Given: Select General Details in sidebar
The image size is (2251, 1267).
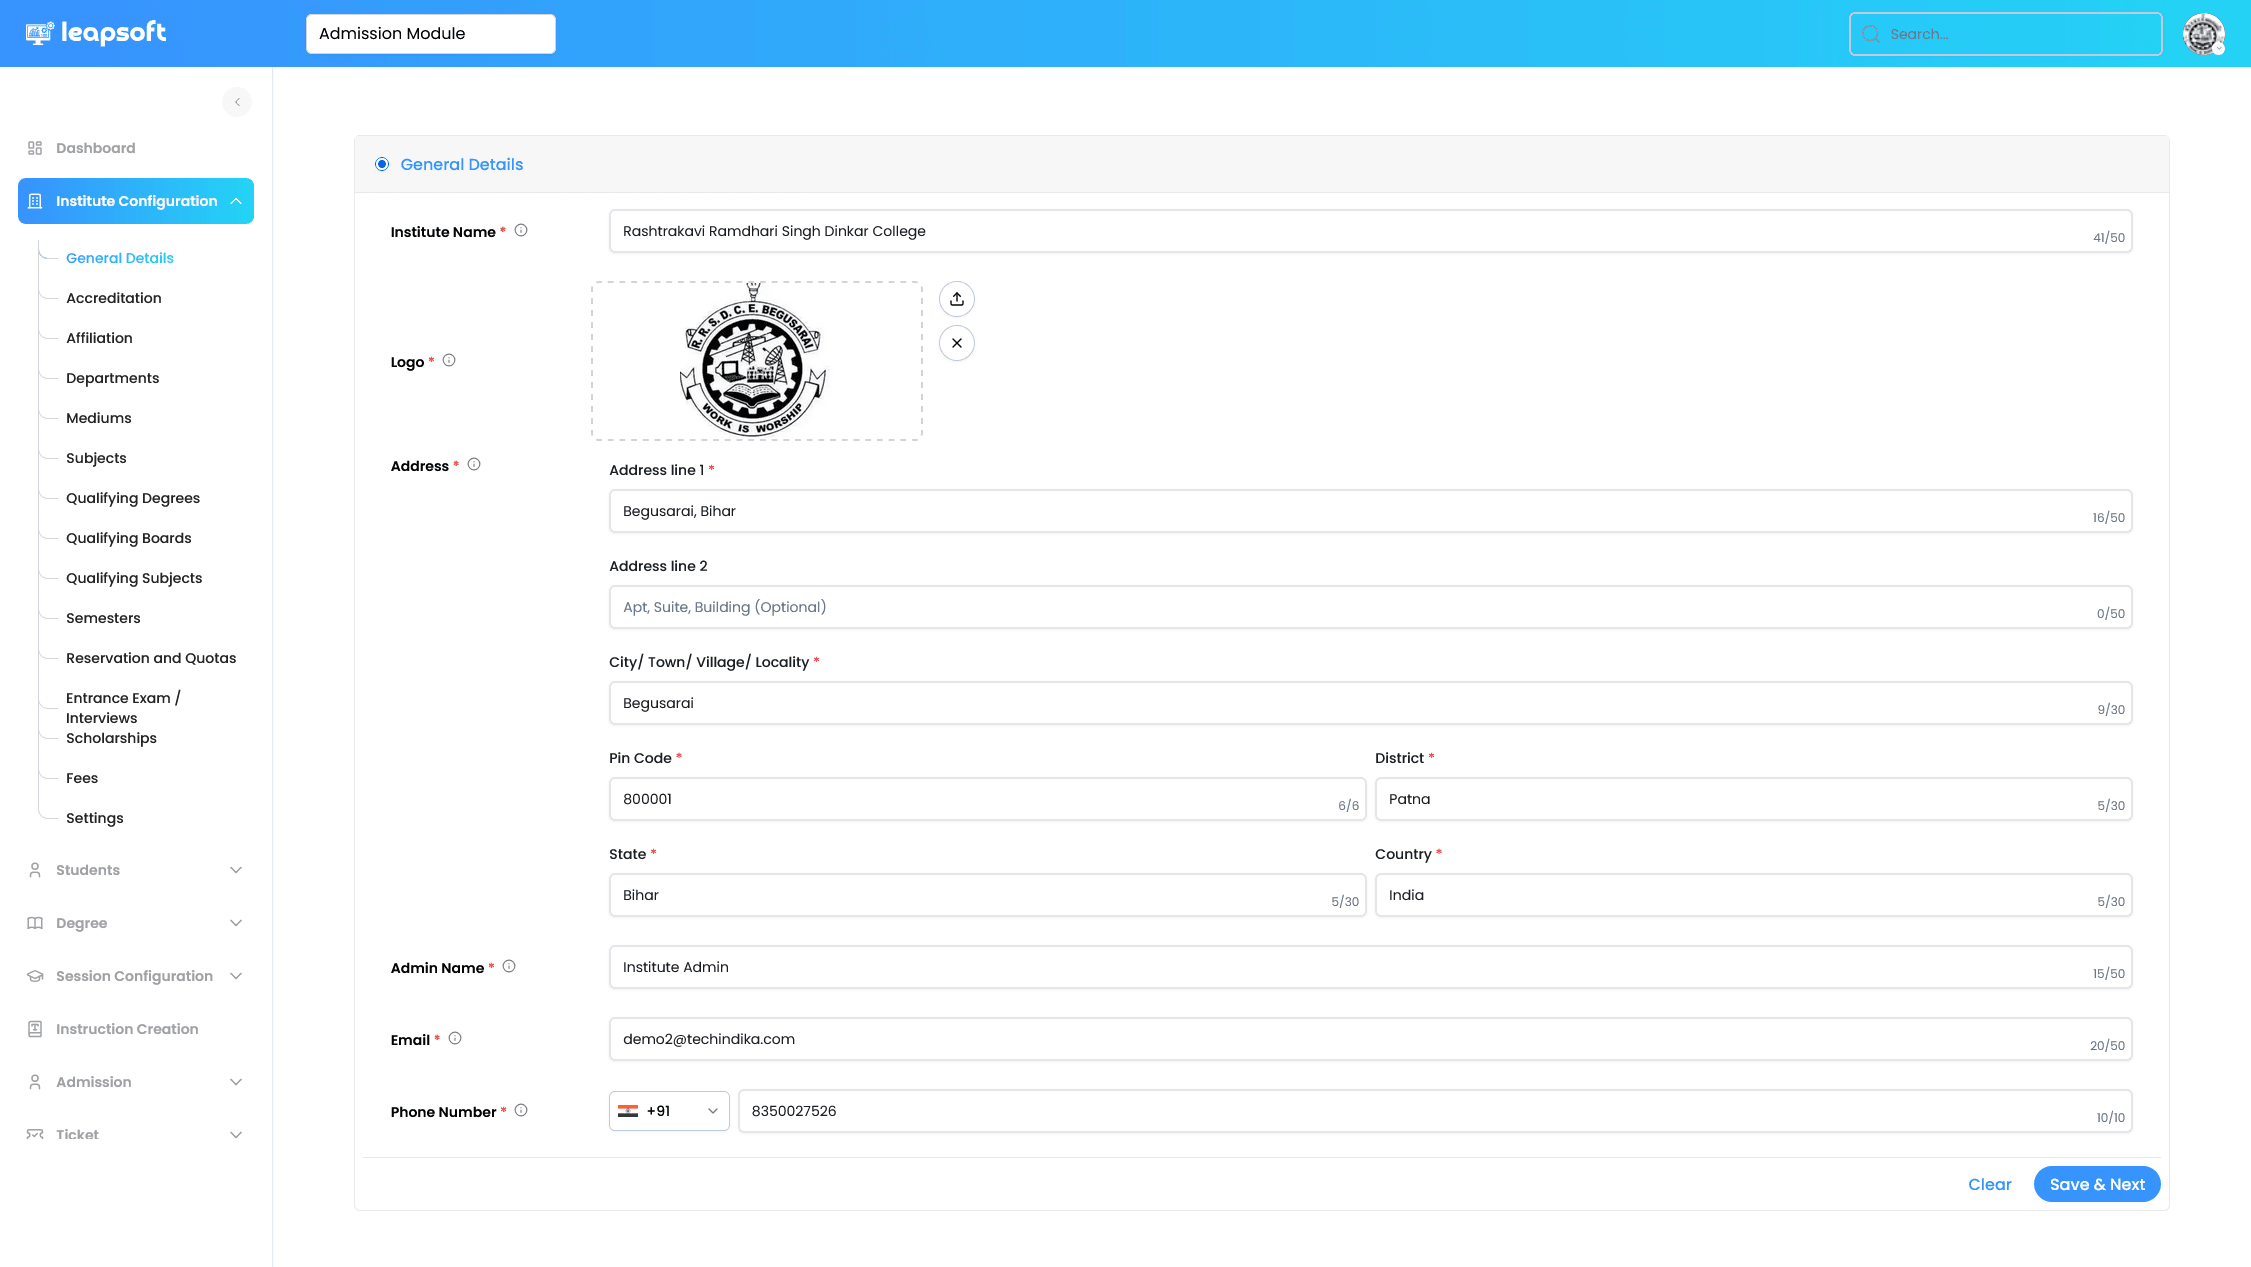Looking at the screenshot, I should pyautogui.click(x=120, y=258).
